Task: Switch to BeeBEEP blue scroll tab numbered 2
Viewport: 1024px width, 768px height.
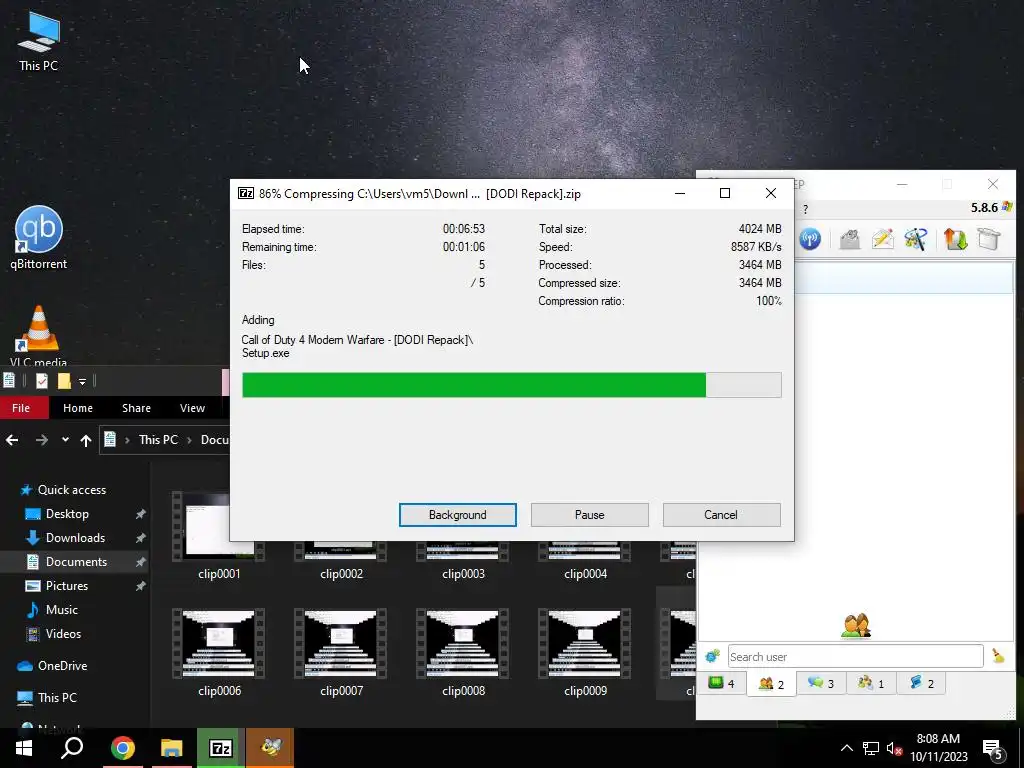Action: [x=921, y=684]
